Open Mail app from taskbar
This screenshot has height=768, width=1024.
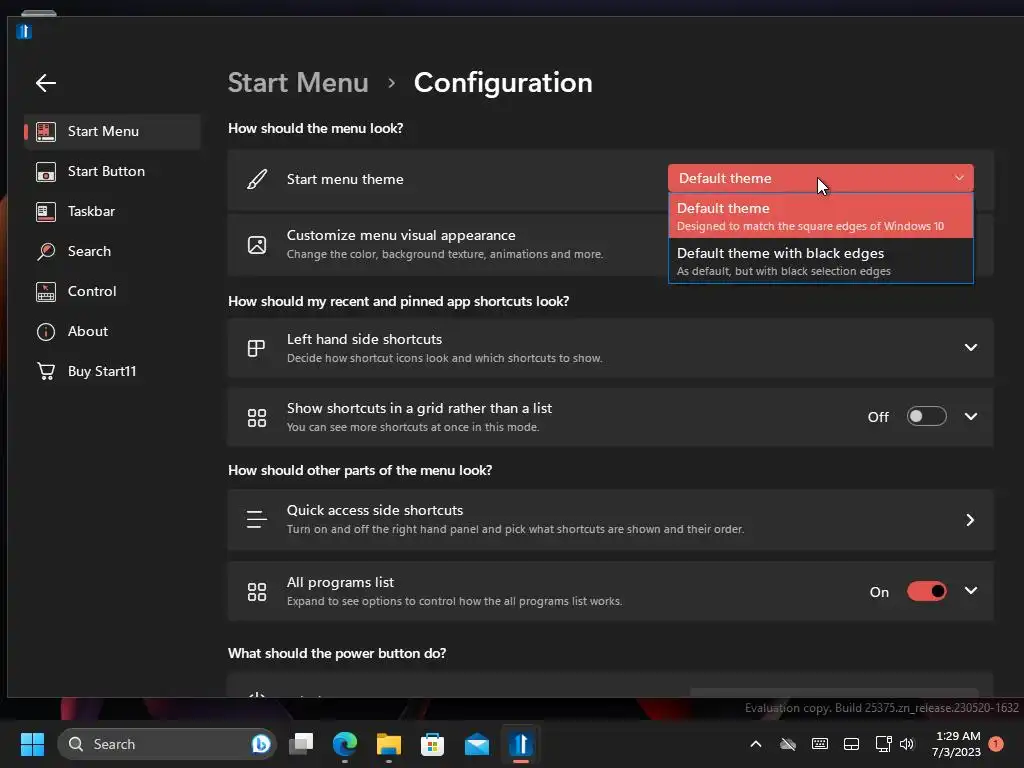[x=477, y=744]
